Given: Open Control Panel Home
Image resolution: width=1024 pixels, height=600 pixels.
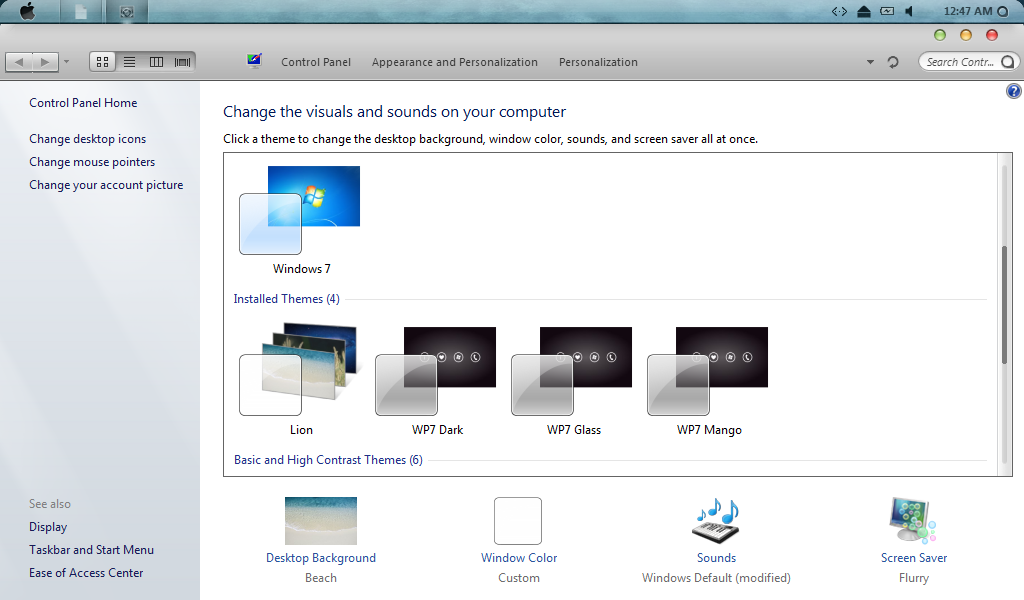Looking at the screenshot, I should point(83,103).
